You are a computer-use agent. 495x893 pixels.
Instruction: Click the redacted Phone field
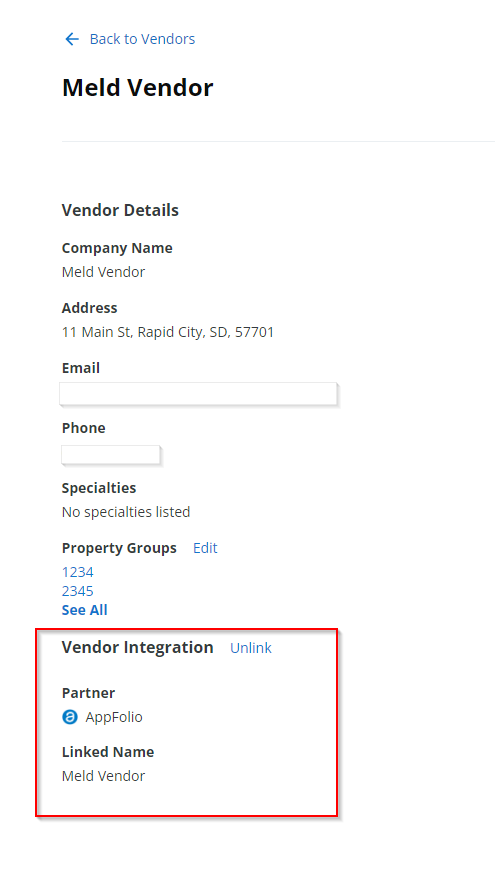coord(111,455)
